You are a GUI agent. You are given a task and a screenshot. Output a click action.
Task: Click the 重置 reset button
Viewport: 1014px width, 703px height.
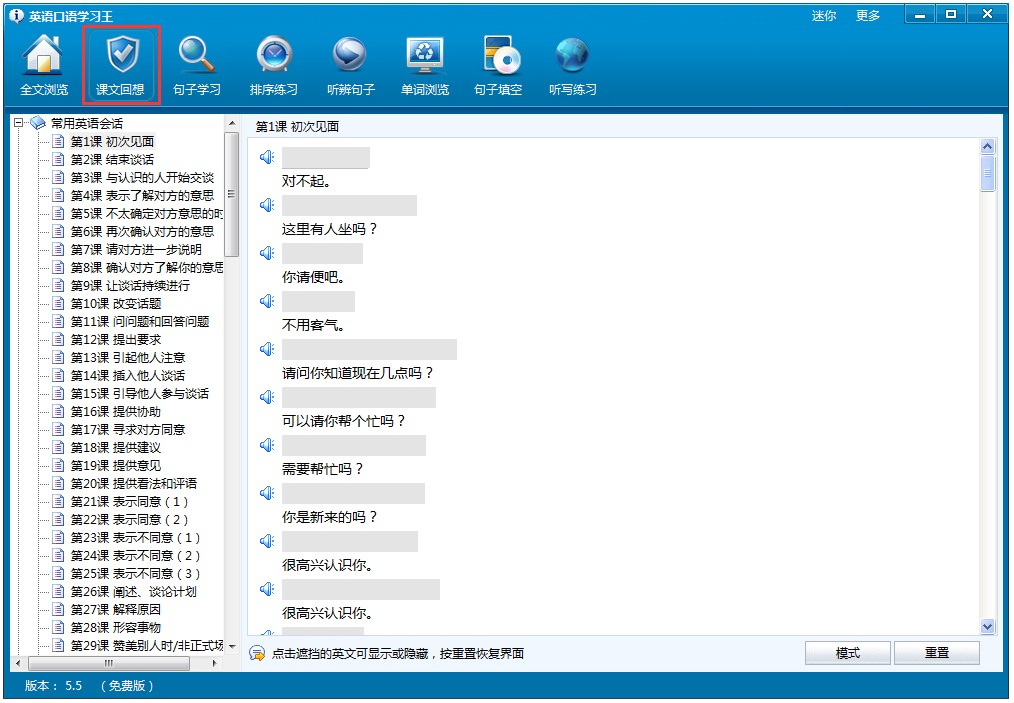coord(936,653)
